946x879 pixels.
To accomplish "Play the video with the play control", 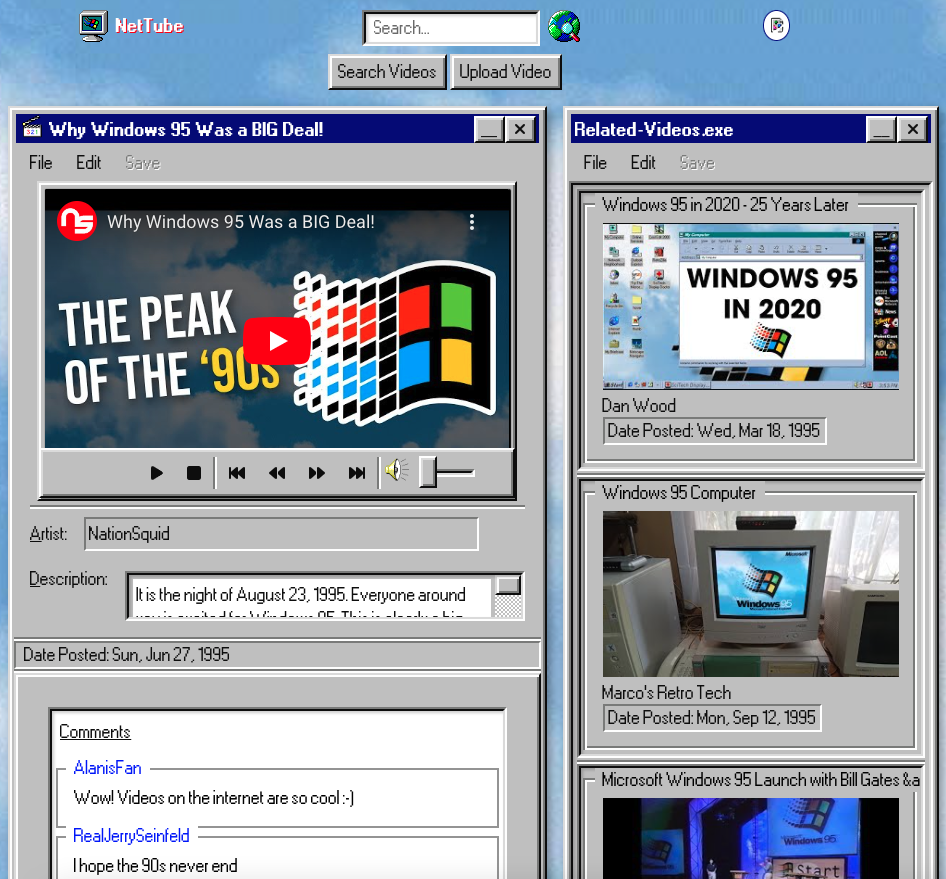I will point(156,473).
